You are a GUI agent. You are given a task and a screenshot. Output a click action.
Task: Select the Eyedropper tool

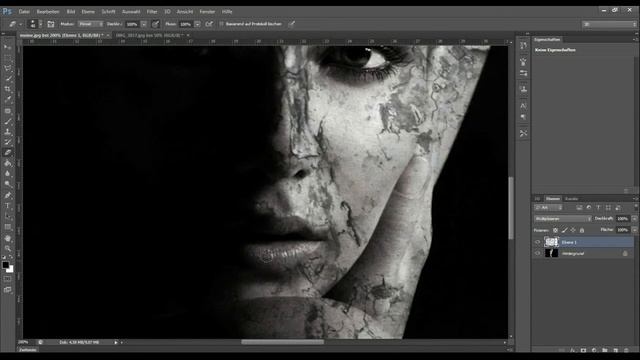(8, 99)
